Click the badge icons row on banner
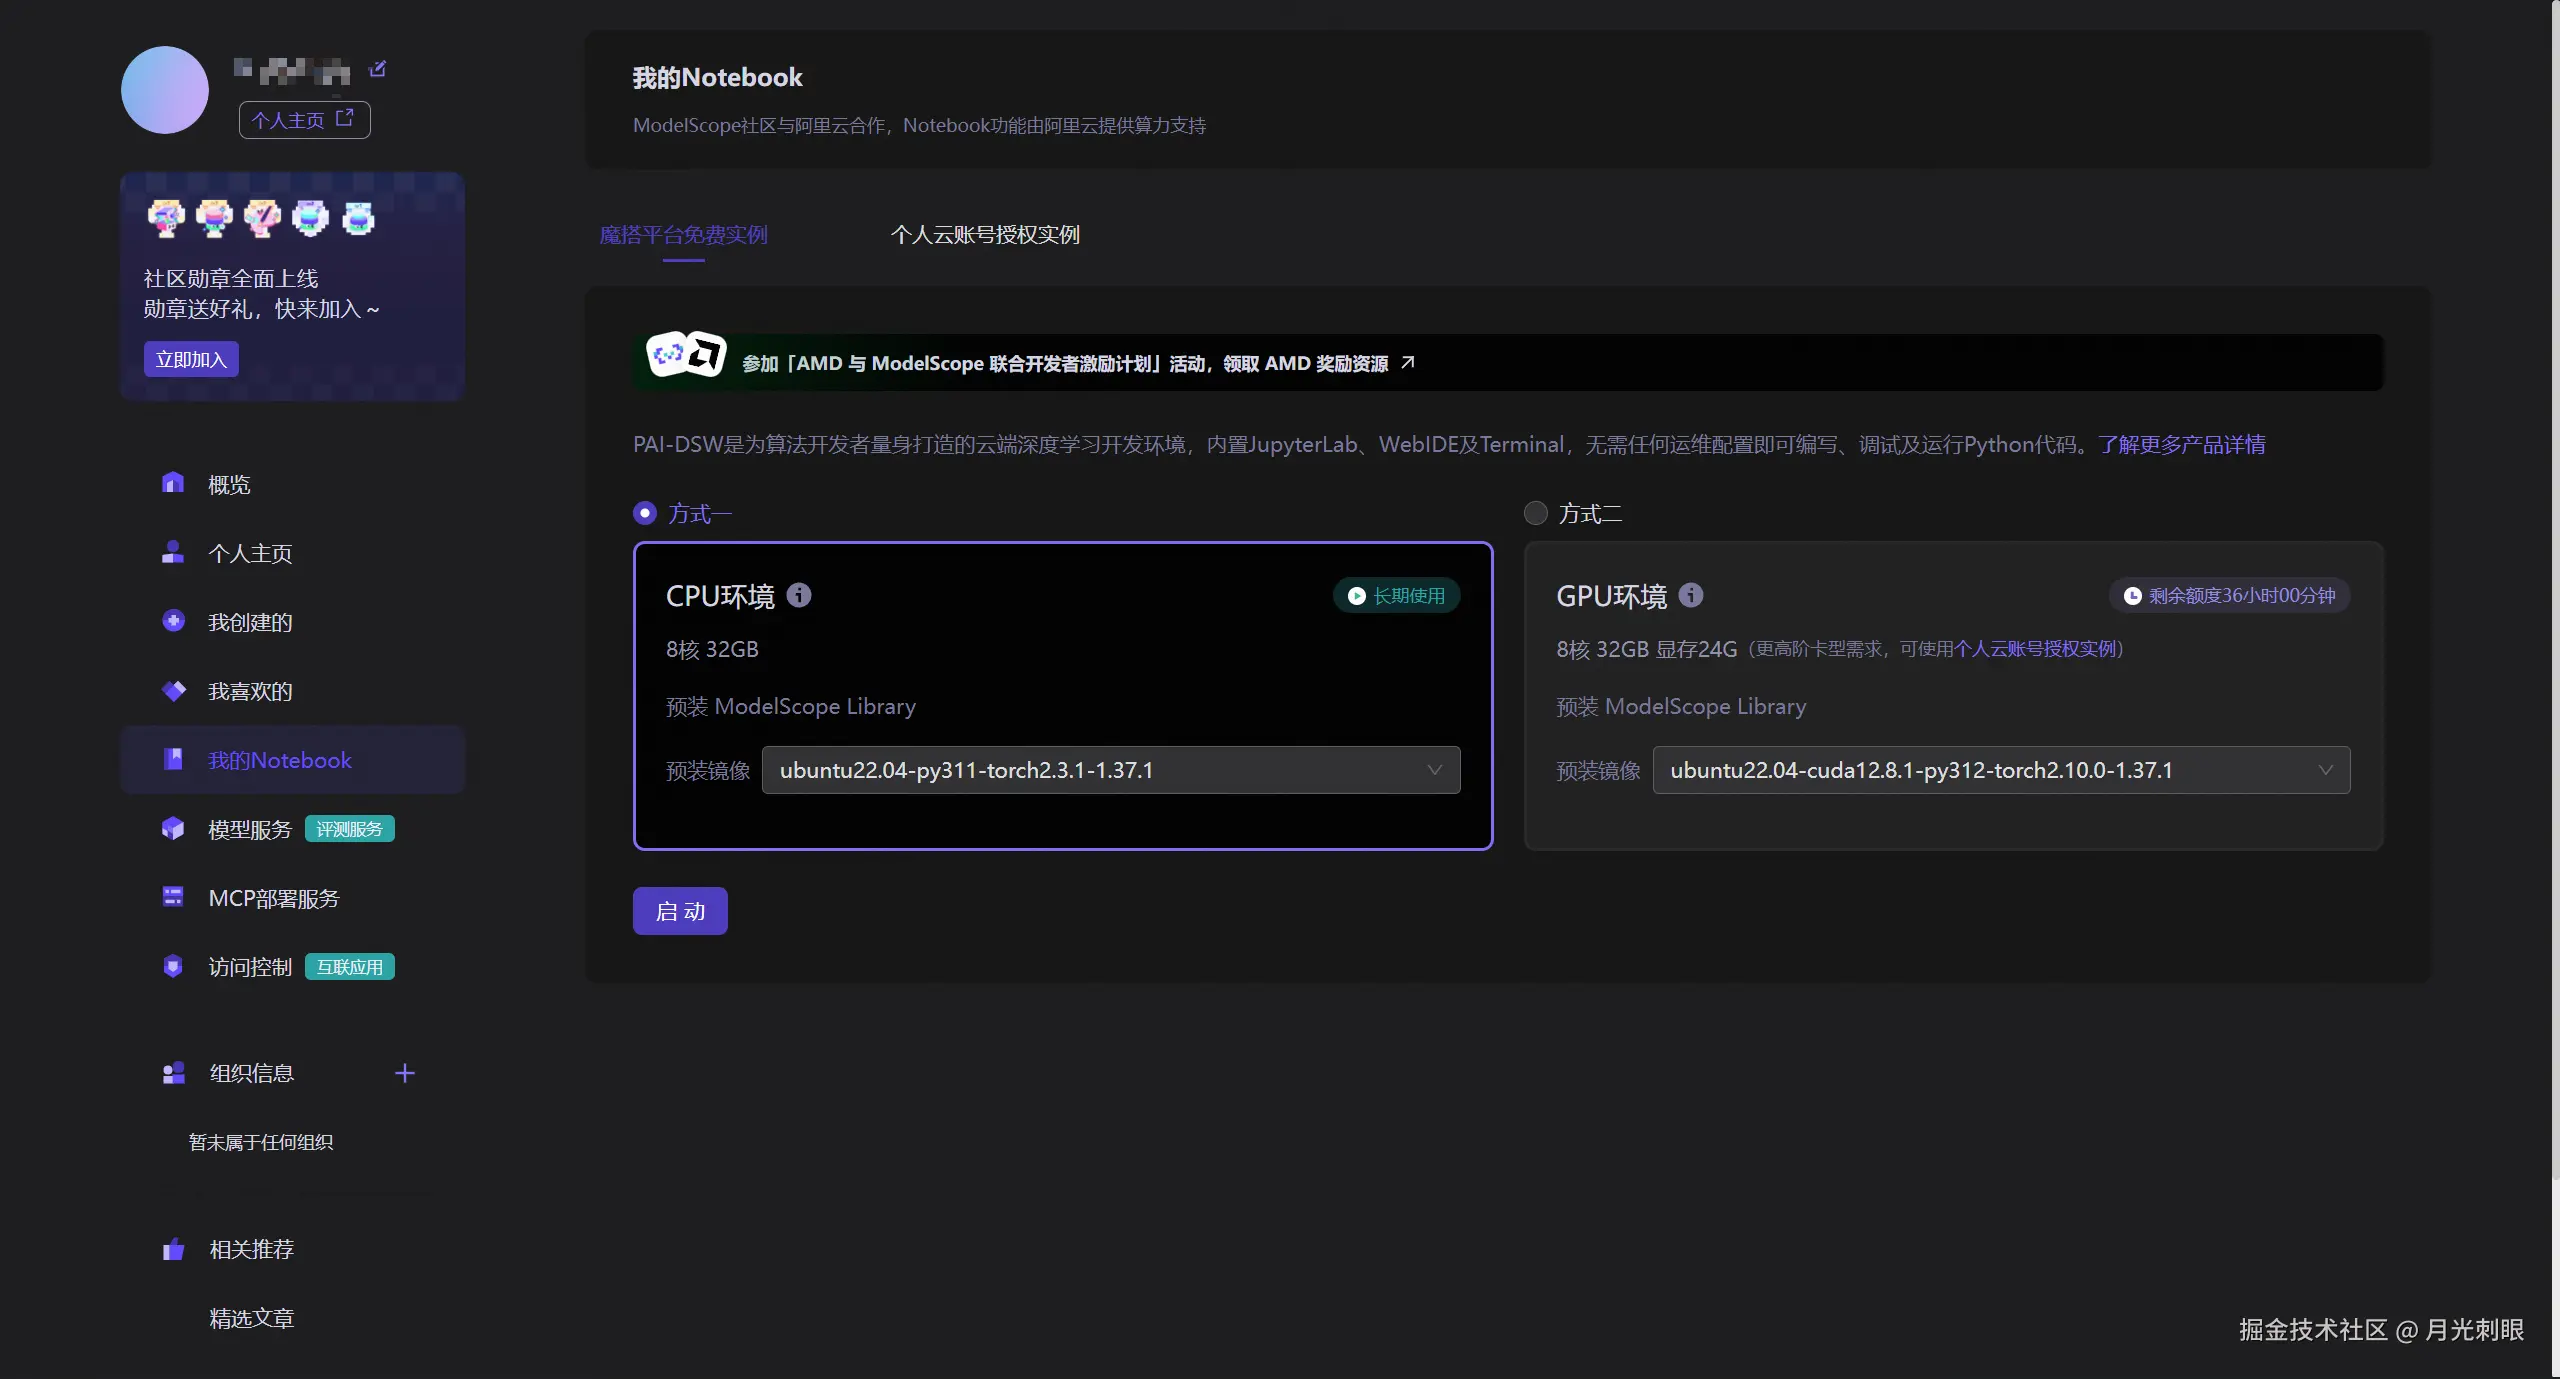The width and height of the screenshot is (2560, 1379). [x=261, y=217]
